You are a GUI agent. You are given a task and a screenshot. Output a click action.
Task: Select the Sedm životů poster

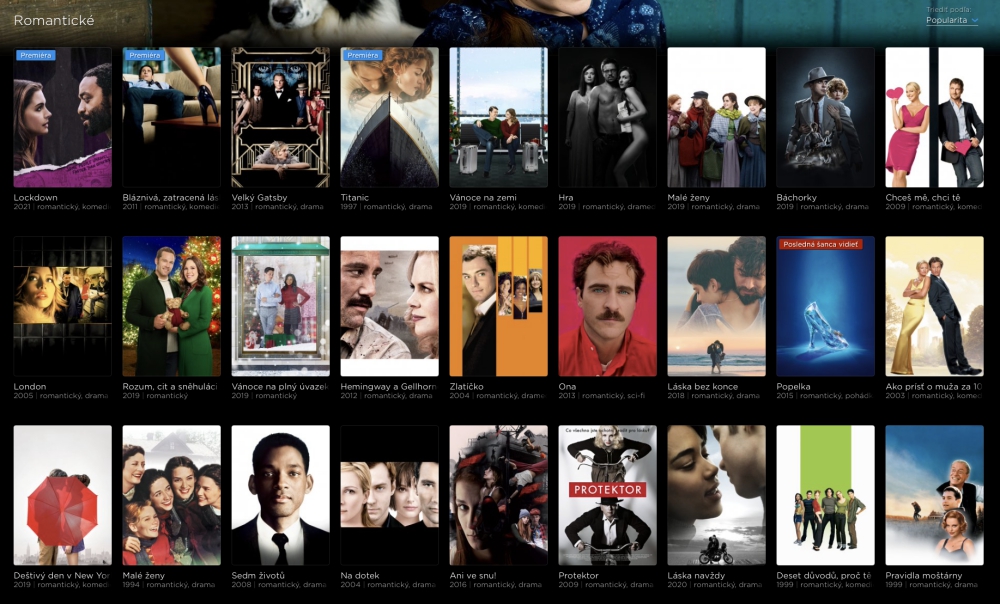coord(281,496)
